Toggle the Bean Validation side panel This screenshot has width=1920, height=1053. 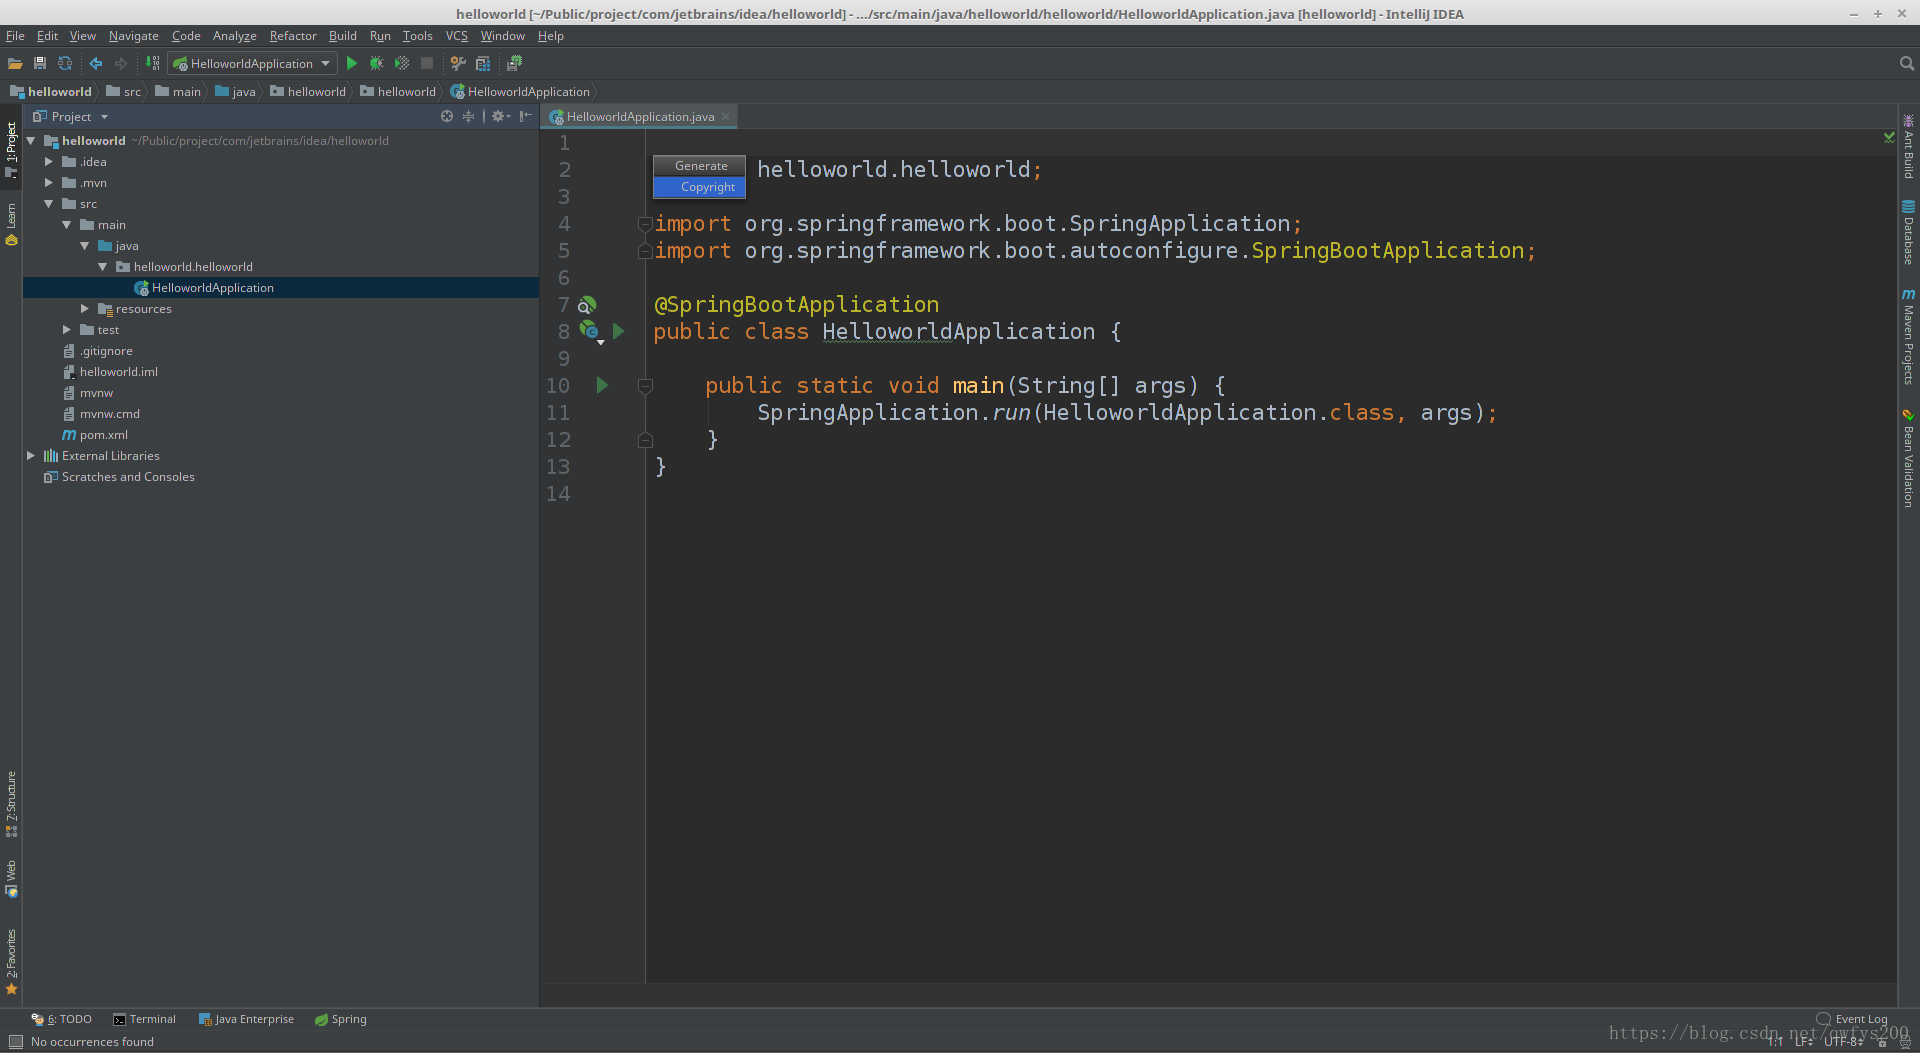click(1908, 458)
